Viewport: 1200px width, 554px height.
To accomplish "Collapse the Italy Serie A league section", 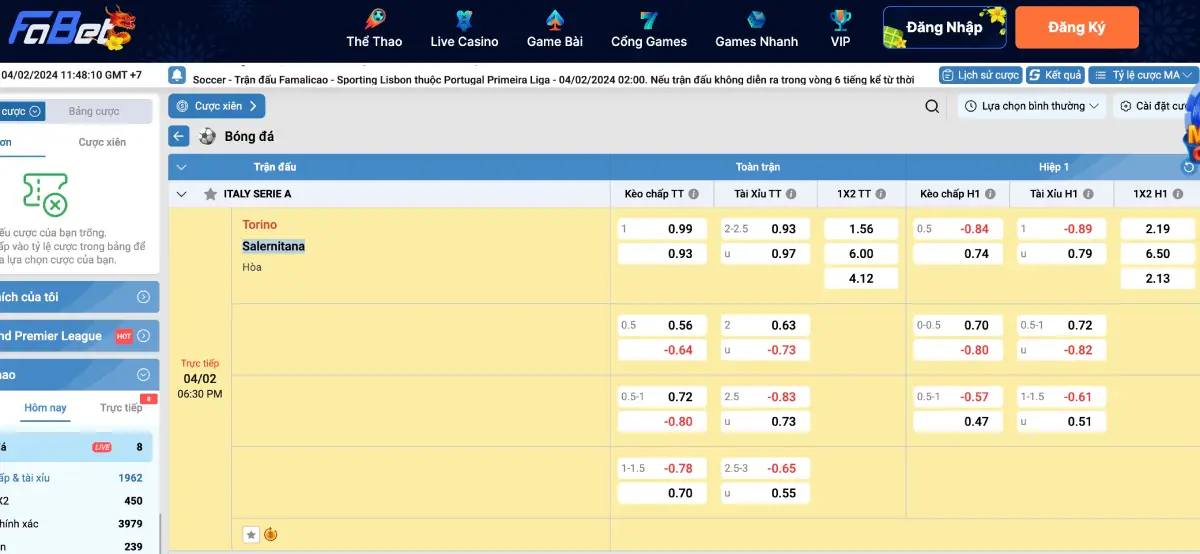I will pos(181,194).
